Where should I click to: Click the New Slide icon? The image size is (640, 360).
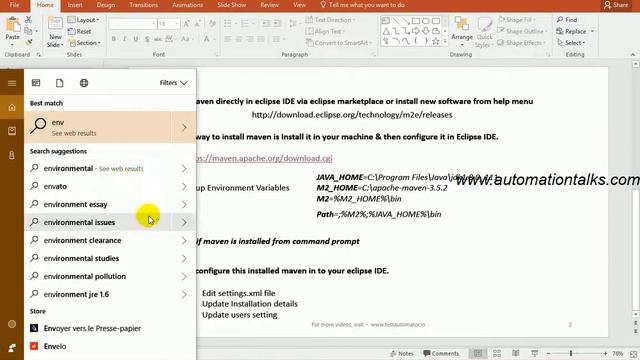pyautogui.click(x=55, y=24)
